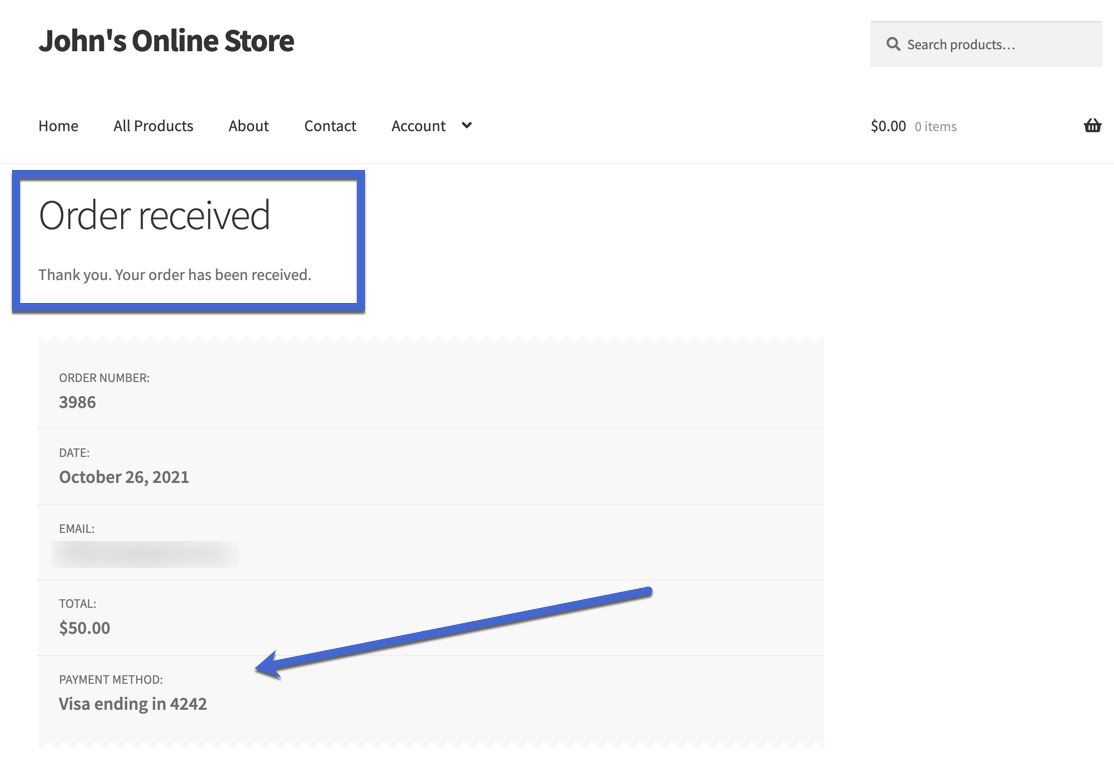Click the search magnifier icon
This screenshot has width=1114, height=757.
(x=893, y=45)
